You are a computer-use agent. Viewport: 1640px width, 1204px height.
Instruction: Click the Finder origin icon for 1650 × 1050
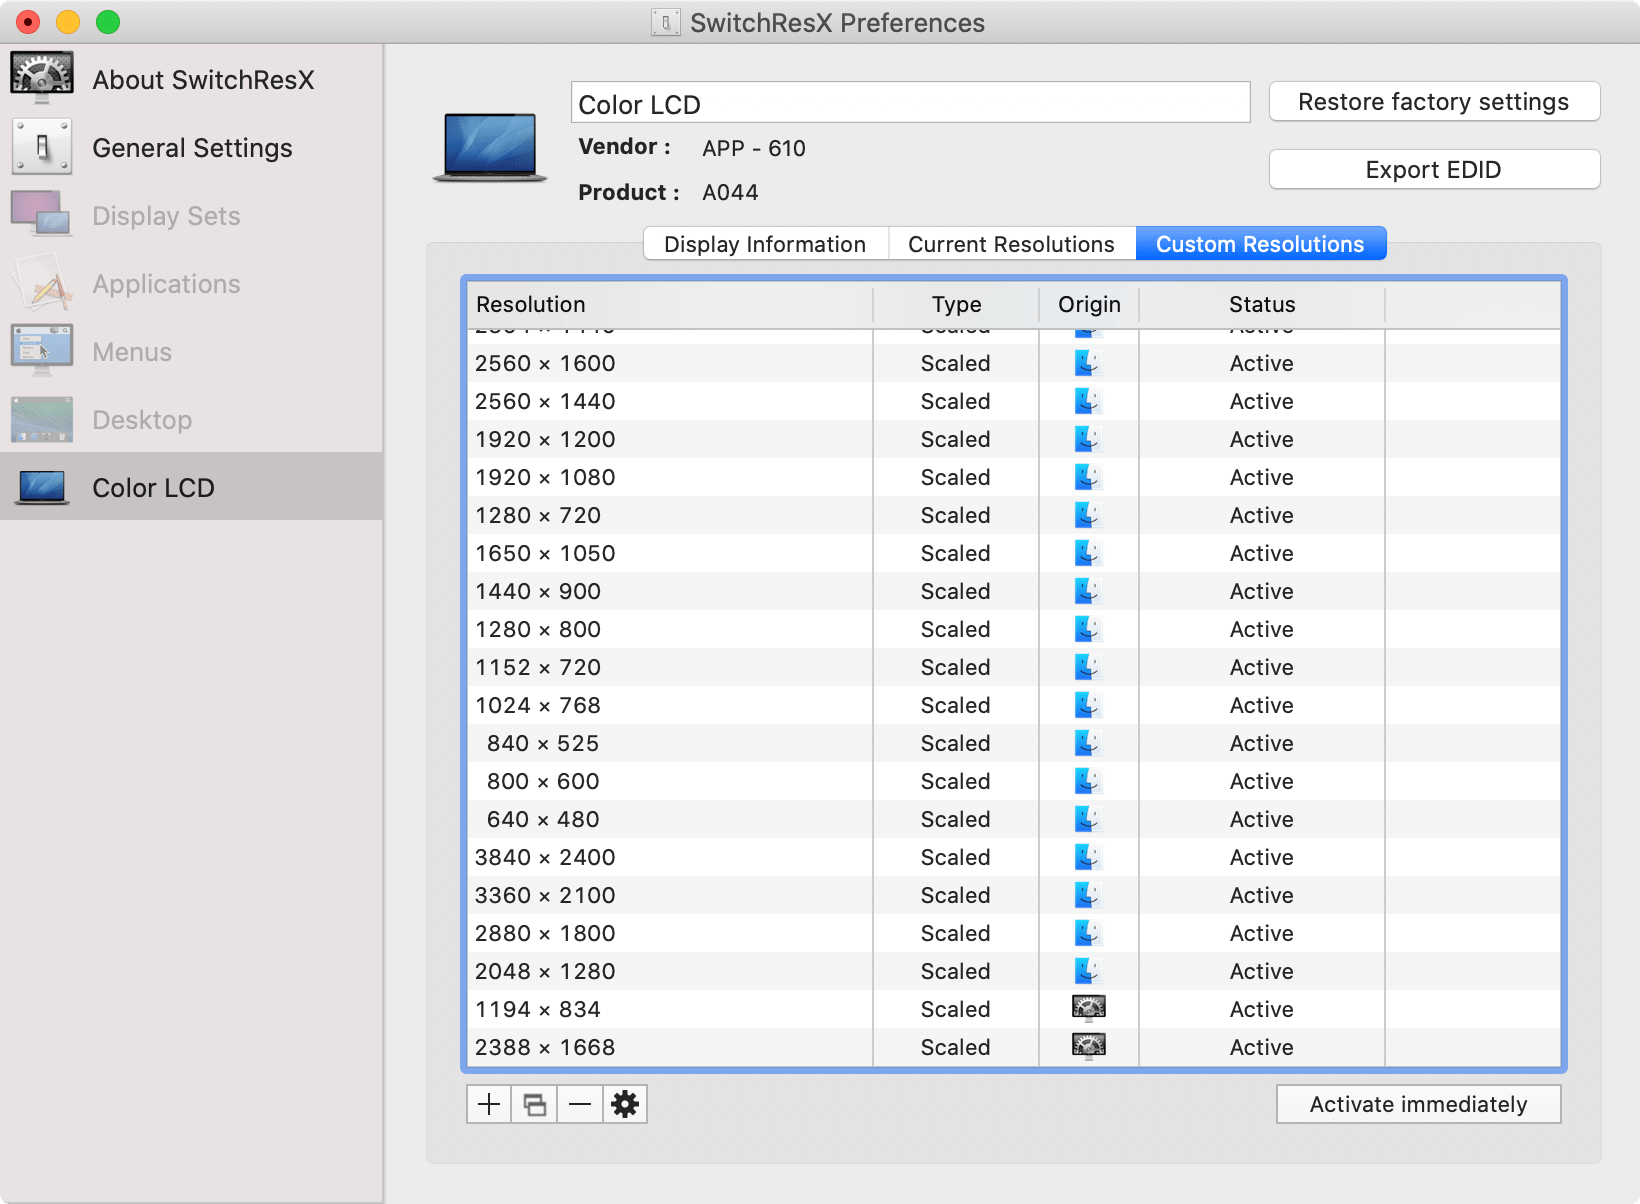click(1088, 553)
